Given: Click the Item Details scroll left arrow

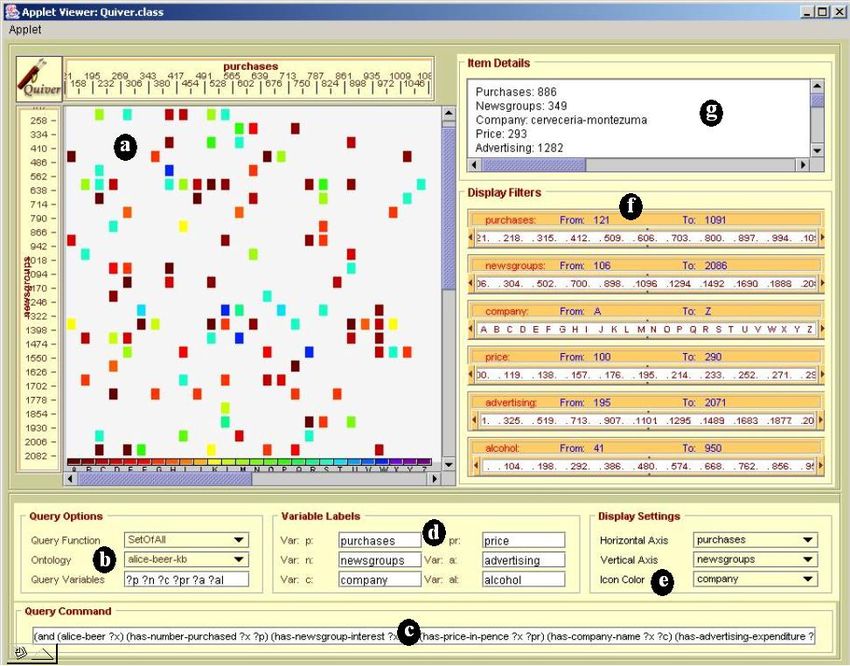Looking at the screenshot, I should (475, 164).
